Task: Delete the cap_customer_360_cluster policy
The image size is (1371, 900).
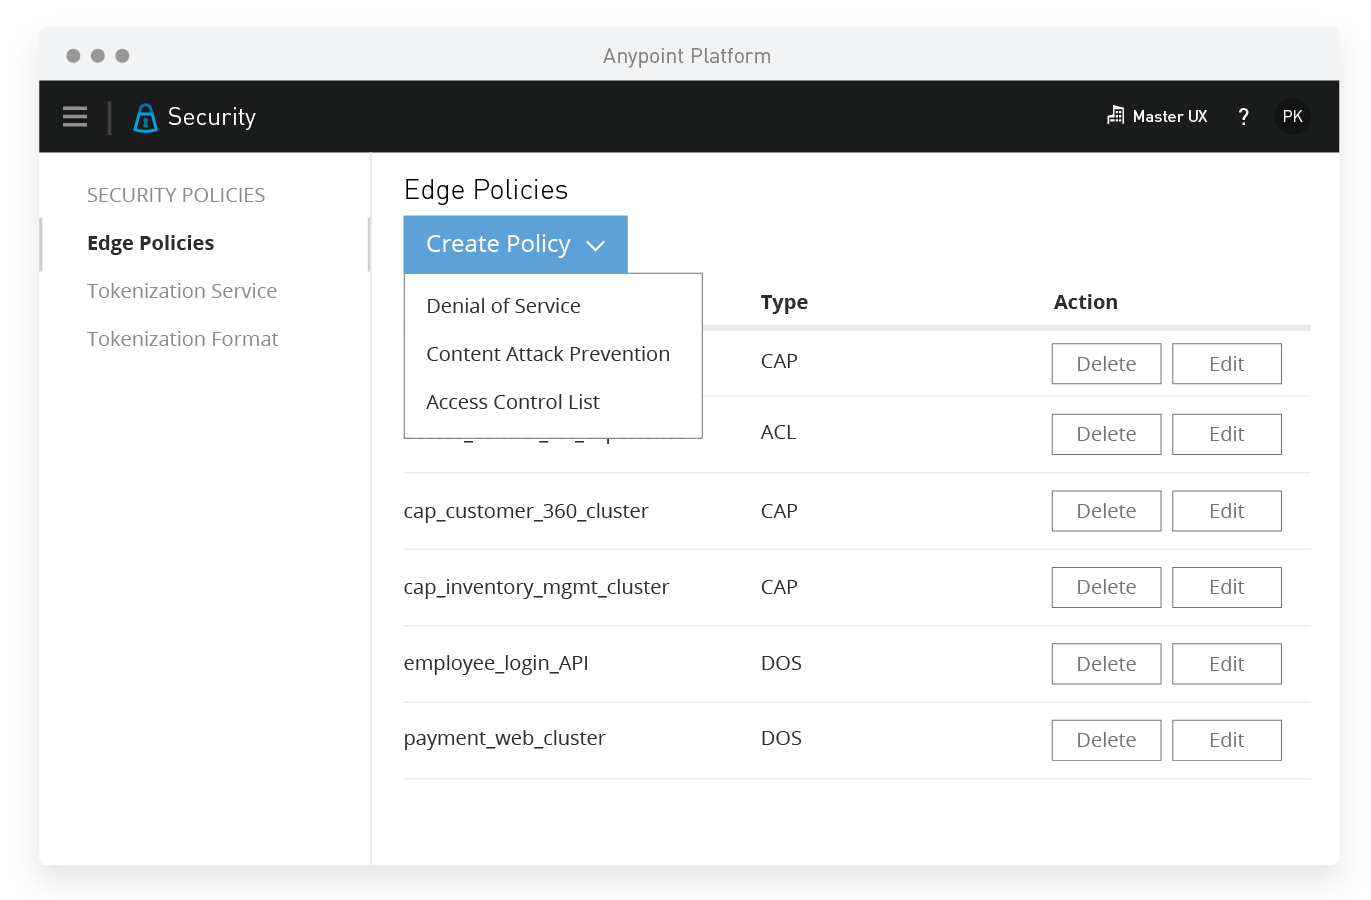Action: point(1106,510)
